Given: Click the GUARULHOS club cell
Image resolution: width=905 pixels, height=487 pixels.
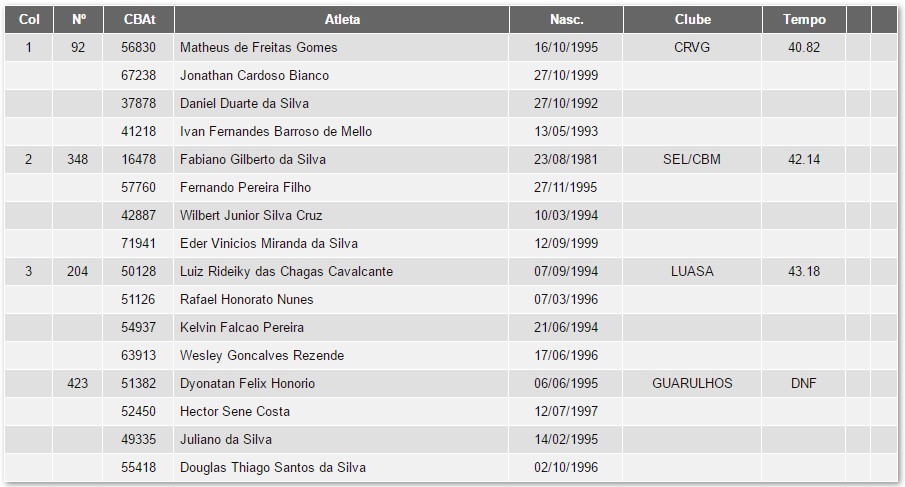Looking at the screenshot, I should [692, 383].
